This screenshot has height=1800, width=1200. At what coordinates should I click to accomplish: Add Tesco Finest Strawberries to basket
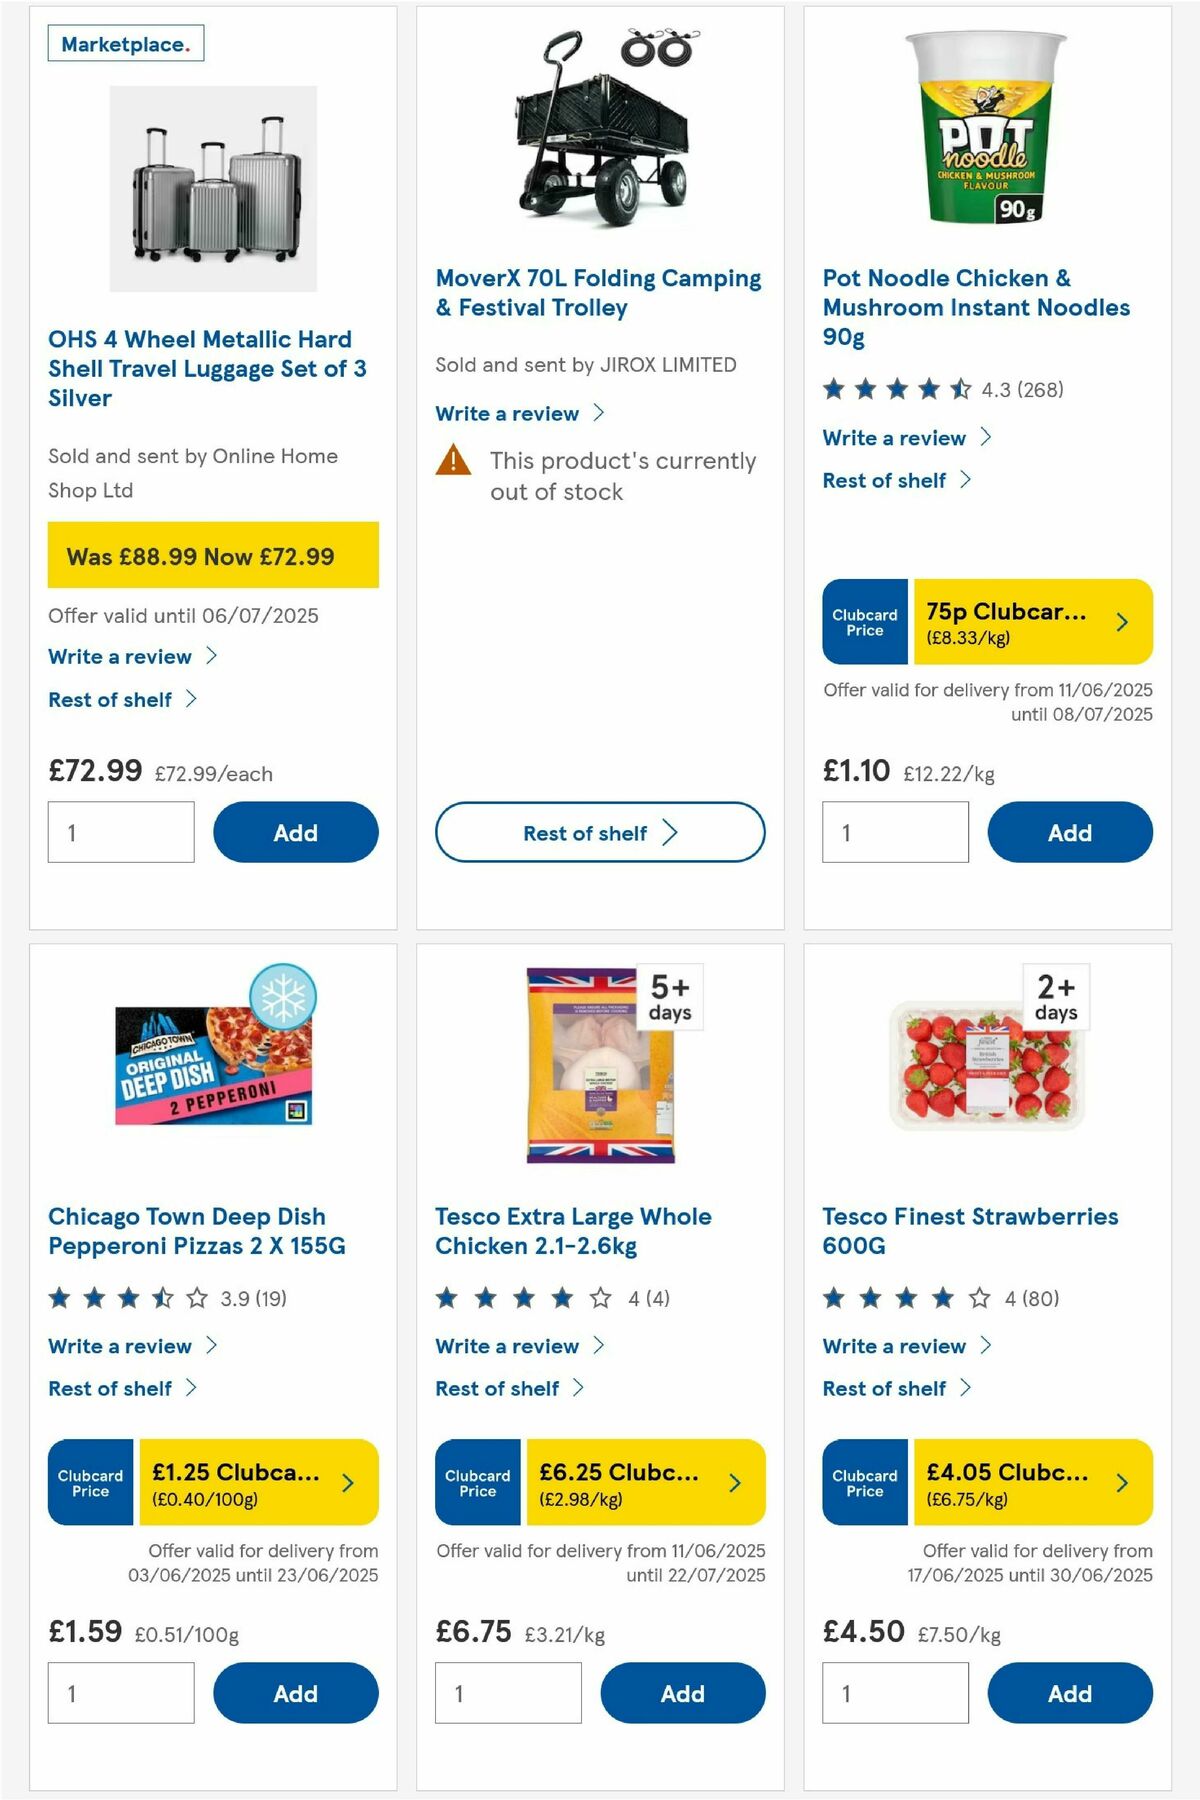click(x=1069, y=1693)
